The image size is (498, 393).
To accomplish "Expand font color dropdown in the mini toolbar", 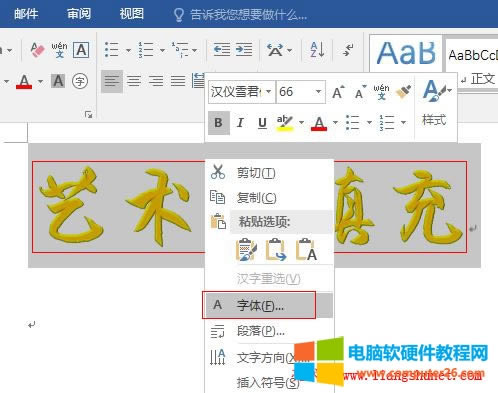I will 335,123.
